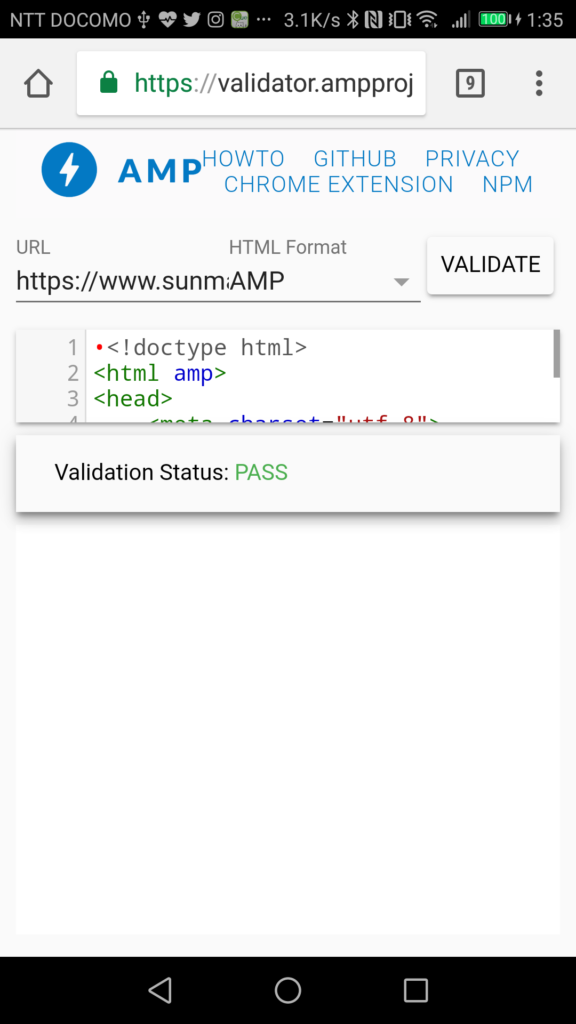Click the VALIDATE button
This screenshot has width=576, height=1024.
point(490,264)
